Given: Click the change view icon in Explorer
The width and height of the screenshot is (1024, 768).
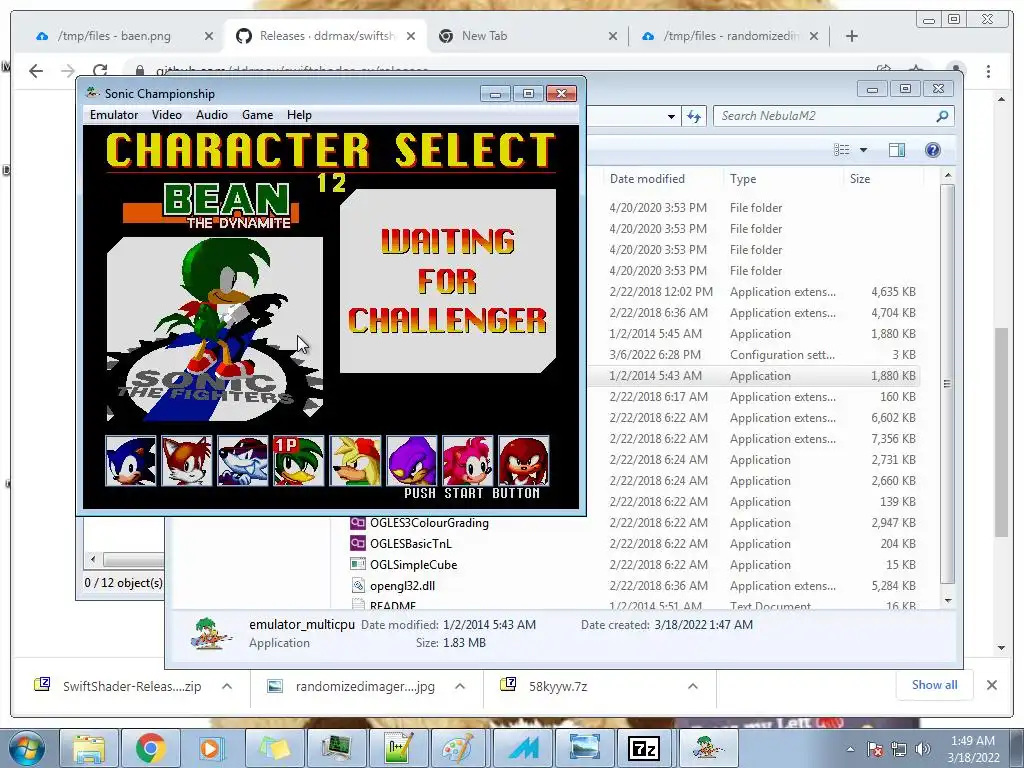Looking at the screenshot, I should tap(842, 150).
